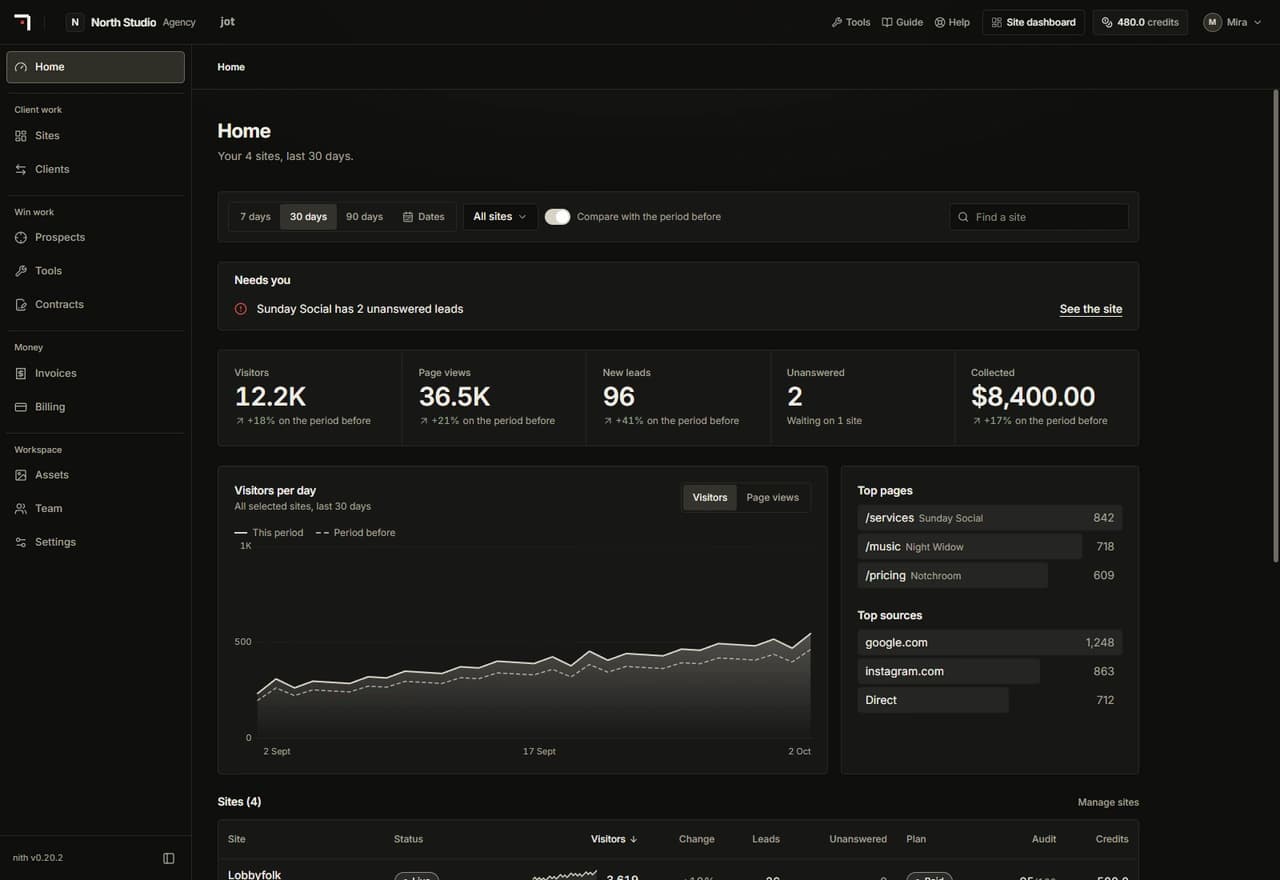
Task: Click the instagram.com source row
Action: coord(990,672)
